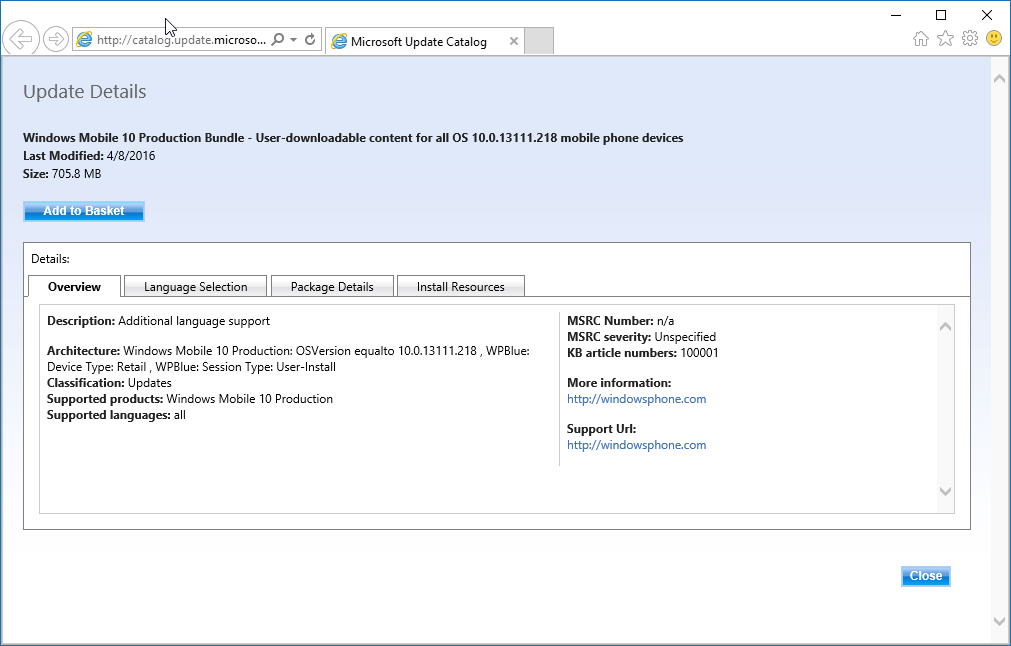The height and width of the screenshot is (646, 1011).
Task: Click the 'MSRC Number: n/a' text
Action: point(620,321)
